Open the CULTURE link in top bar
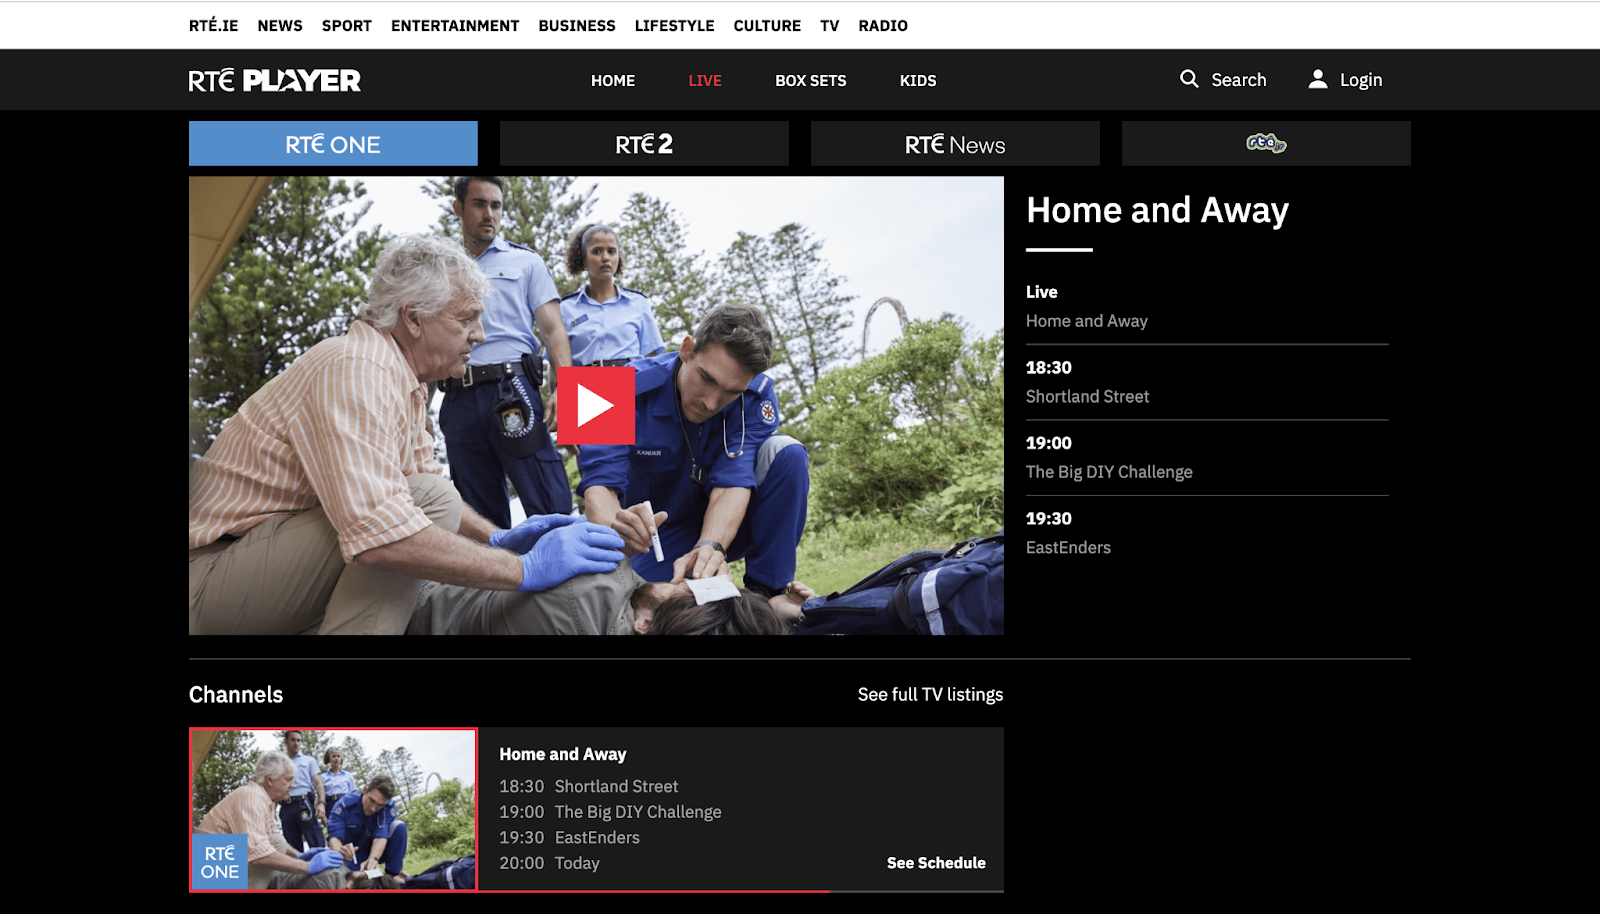The image size is (1600, 914). coord(767,26)
